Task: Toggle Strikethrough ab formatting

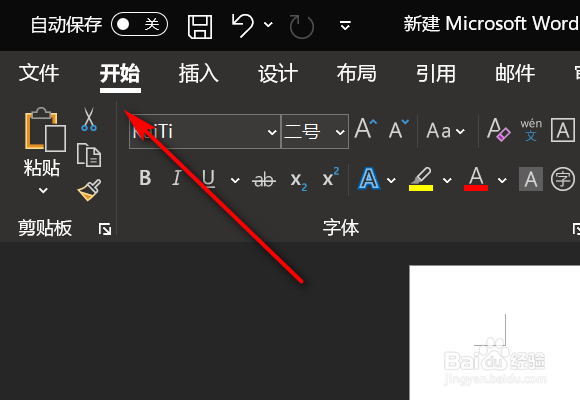Action: point(264,180)
